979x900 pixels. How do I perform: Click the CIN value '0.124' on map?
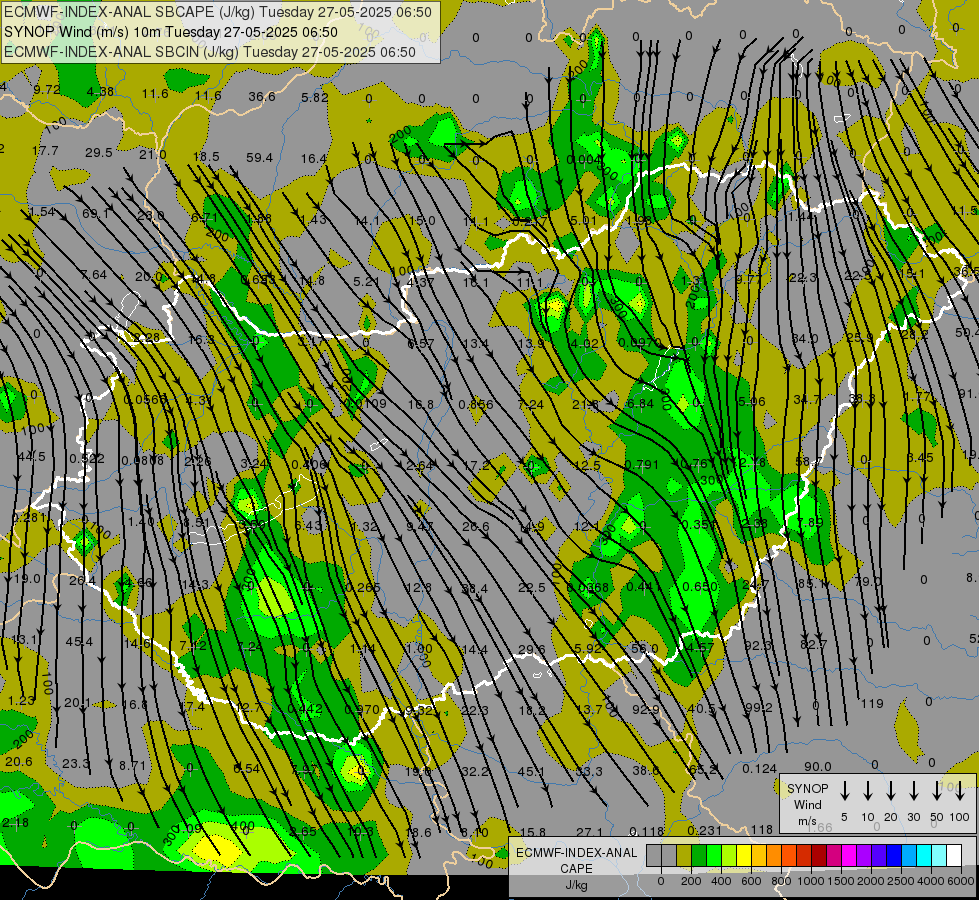pyautogui.click(x=759, y=769)
